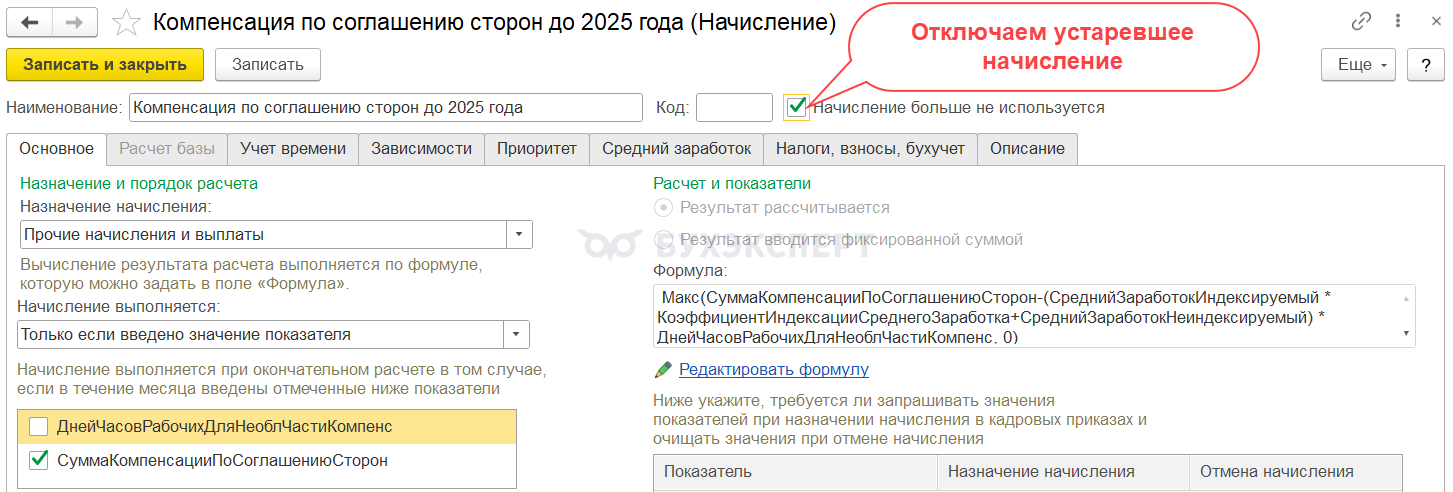This screenshot has height=492, width=1453.
Task: Add form to favorites with star icon
Action: (x=127, y=23)
